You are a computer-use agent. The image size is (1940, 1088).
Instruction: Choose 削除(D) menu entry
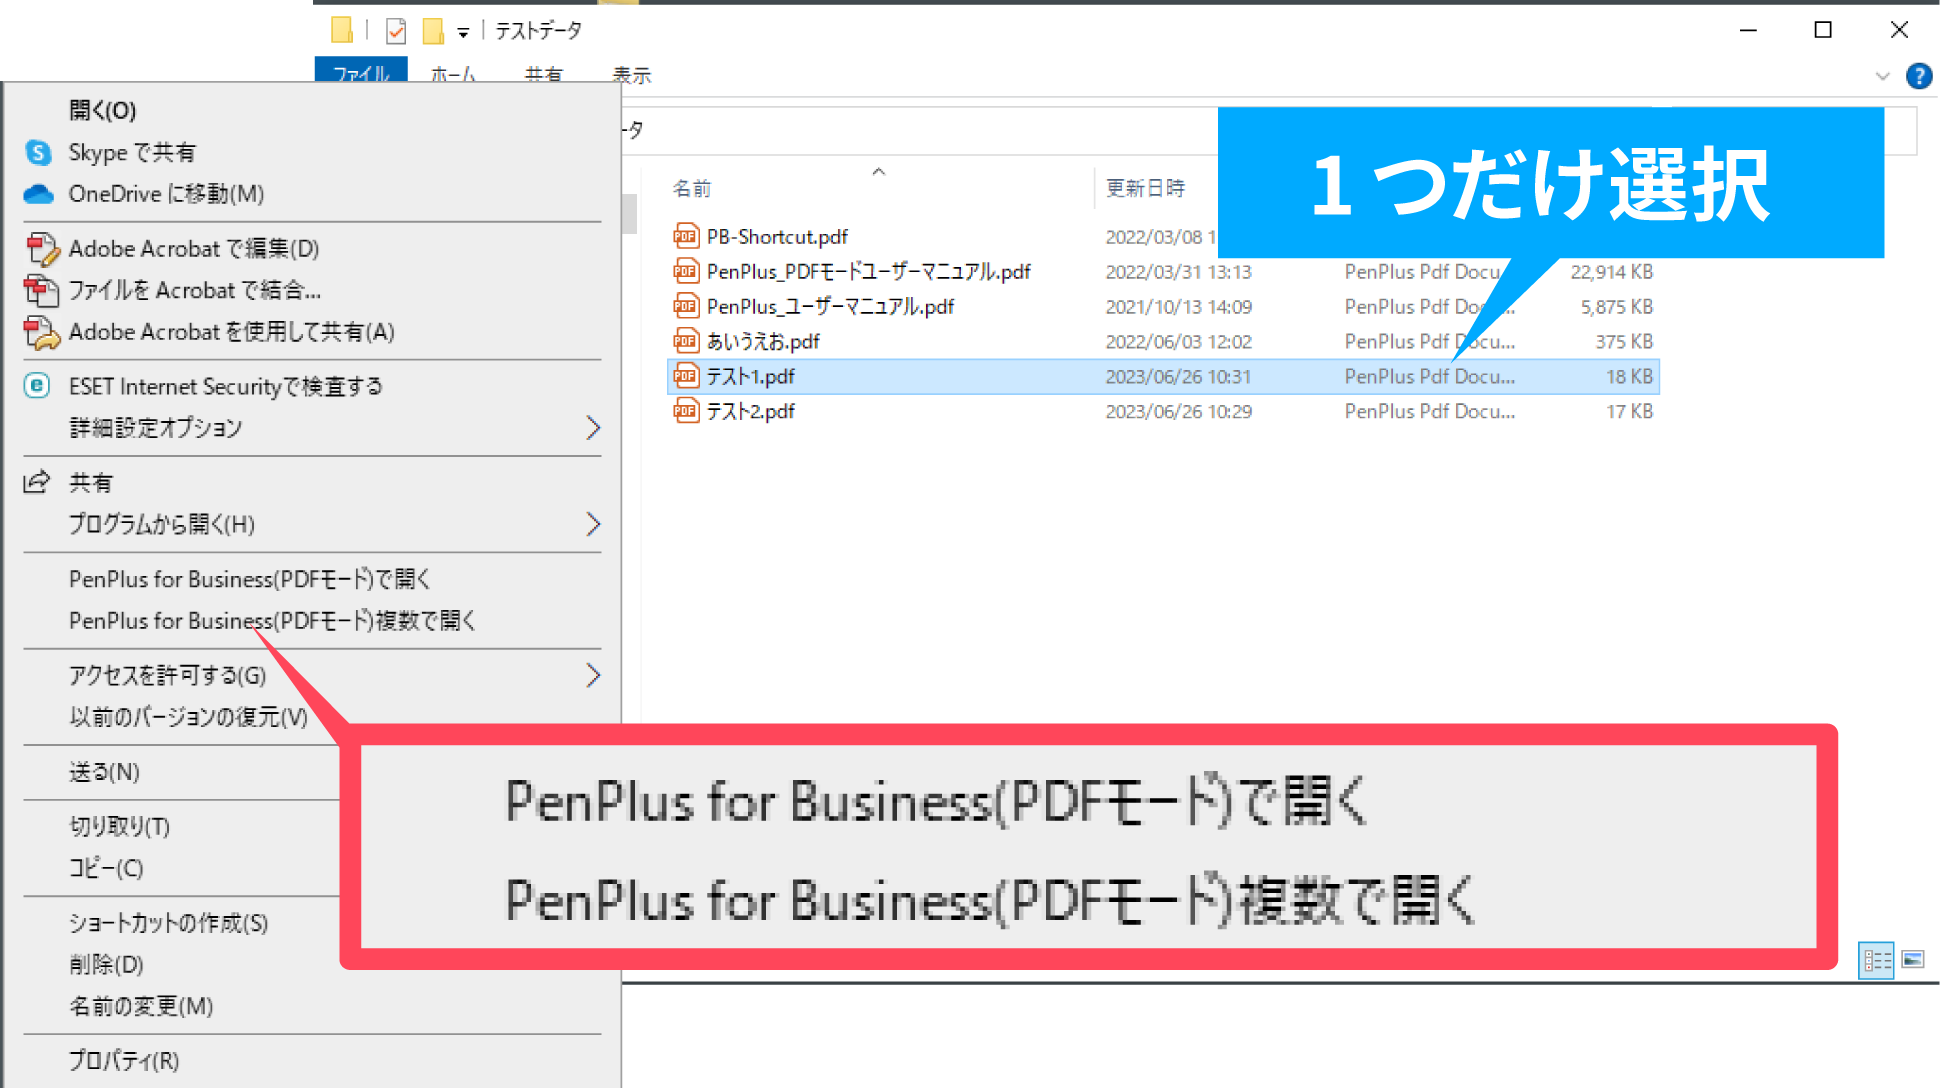[106, 964]
